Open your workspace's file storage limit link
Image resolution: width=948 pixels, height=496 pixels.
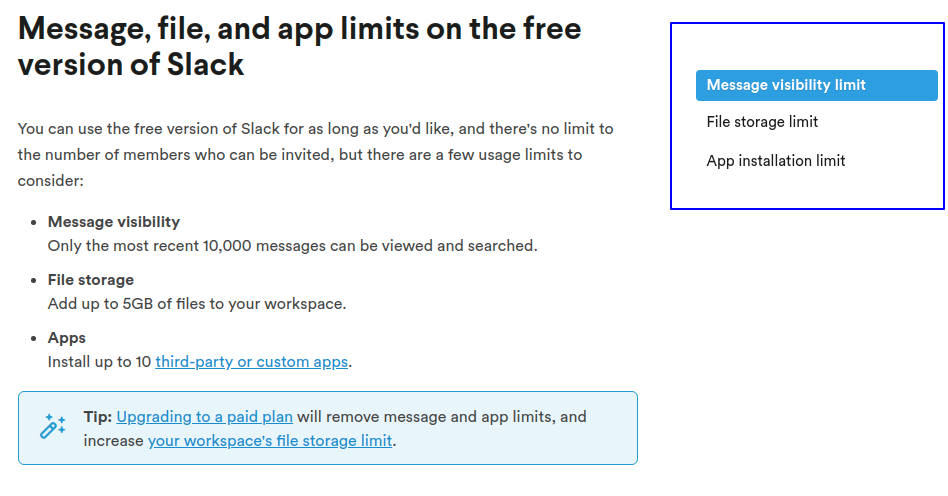(270, 441)
